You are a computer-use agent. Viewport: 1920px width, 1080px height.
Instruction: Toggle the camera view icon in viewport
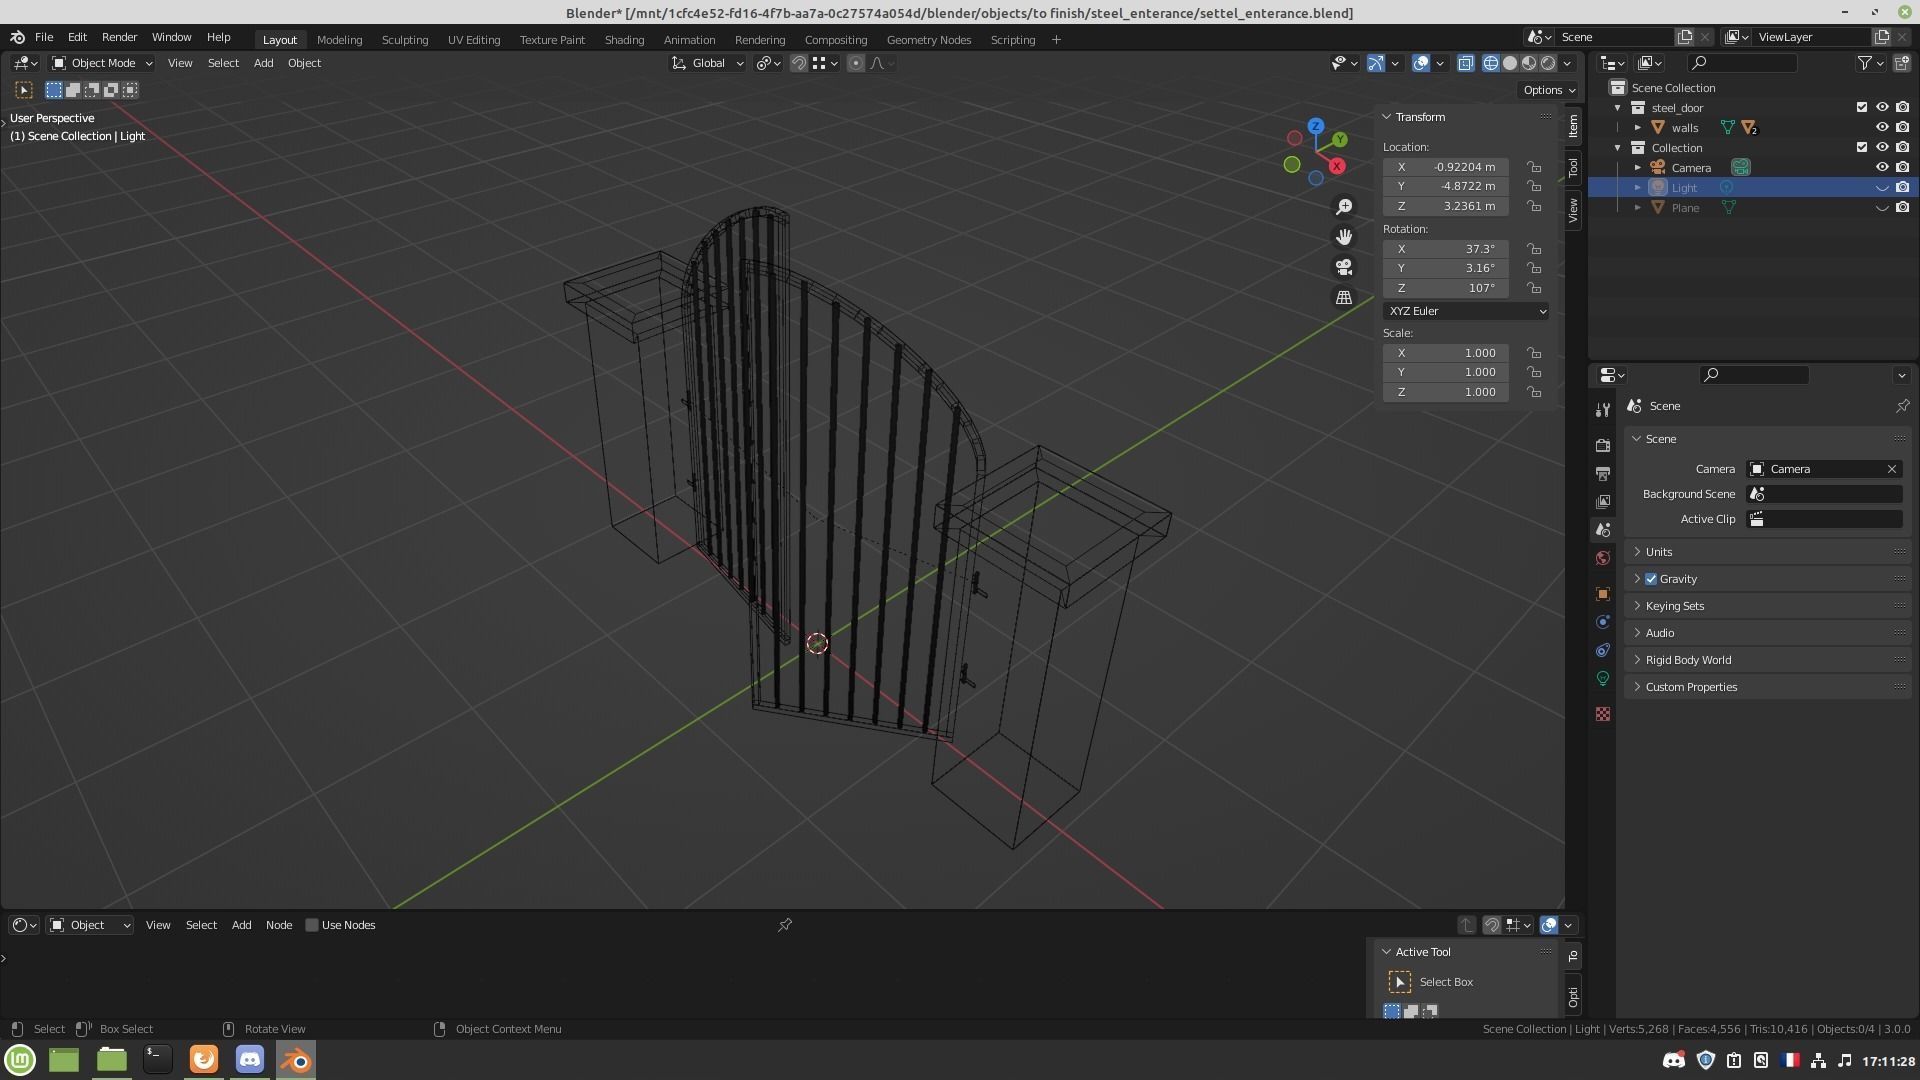tap(1344, 267)
